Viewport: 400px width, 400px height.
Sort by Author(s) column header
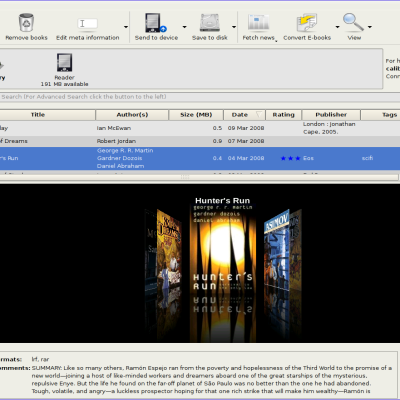tap(132, 115)
